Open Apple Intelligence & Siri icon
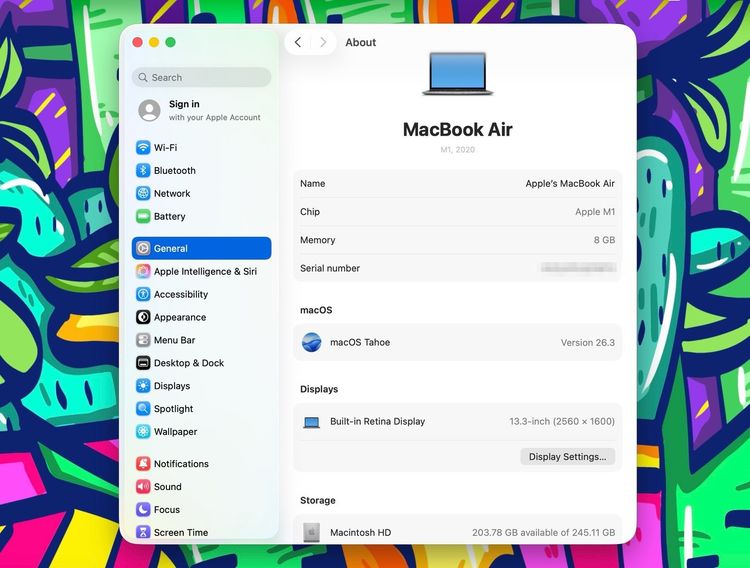750x568 pixels. pyautogui.click(x=143, y=271)
